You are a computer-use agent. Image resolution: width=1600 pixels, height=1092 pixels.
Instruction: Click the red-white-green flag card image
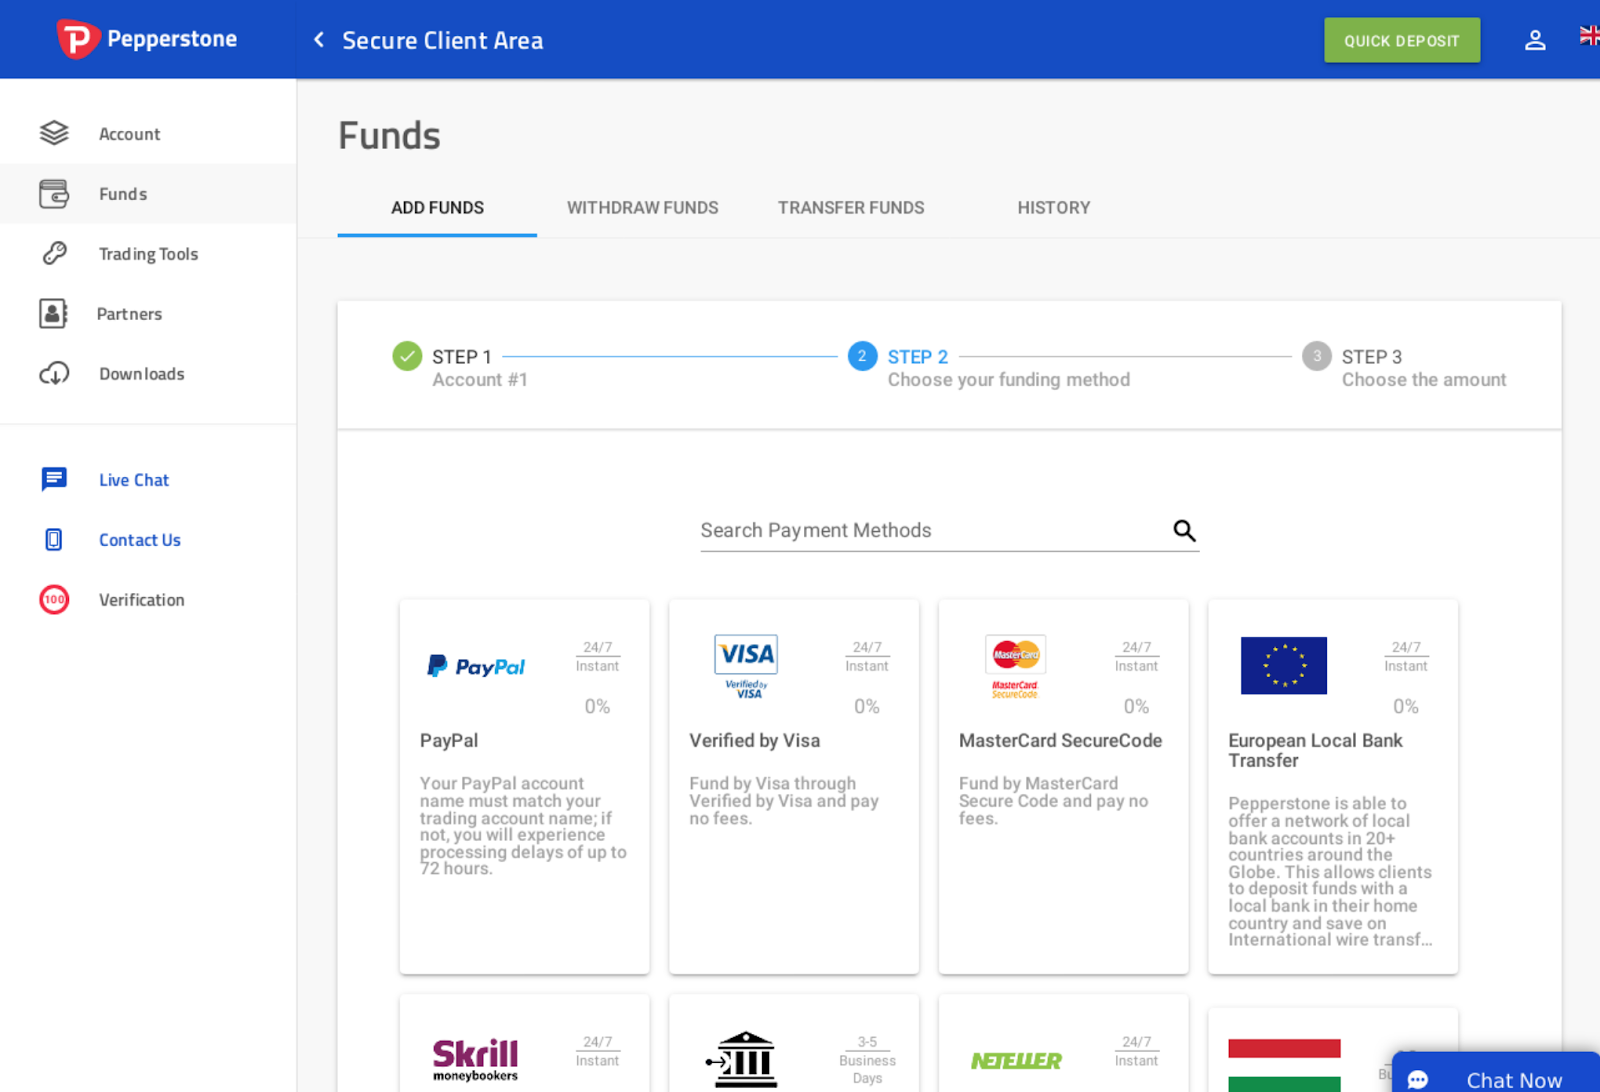1284,1065
